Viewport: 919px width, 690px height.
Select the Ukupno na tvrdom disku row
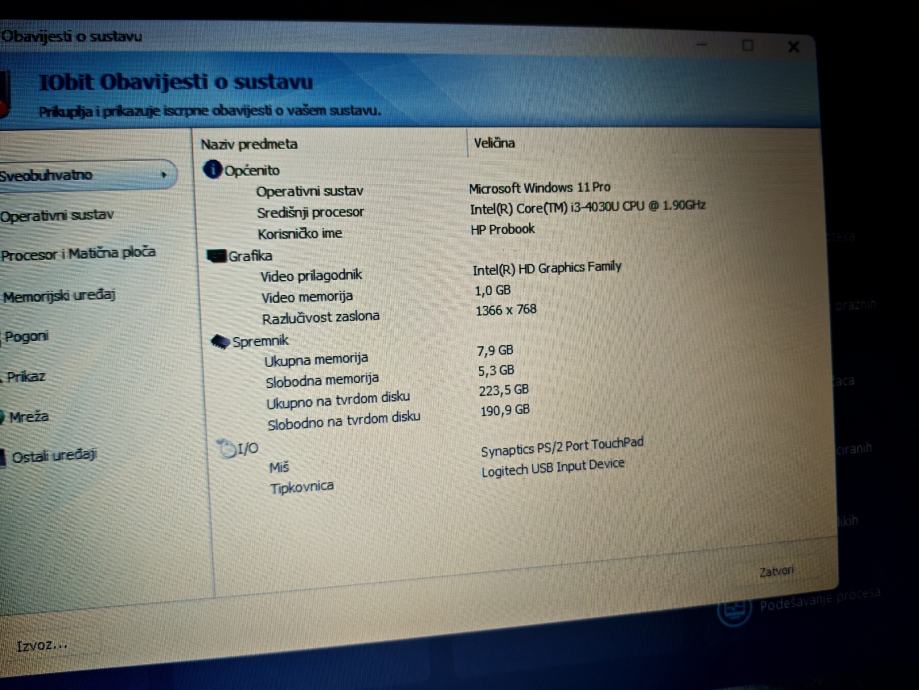click(x=338, y=400)
